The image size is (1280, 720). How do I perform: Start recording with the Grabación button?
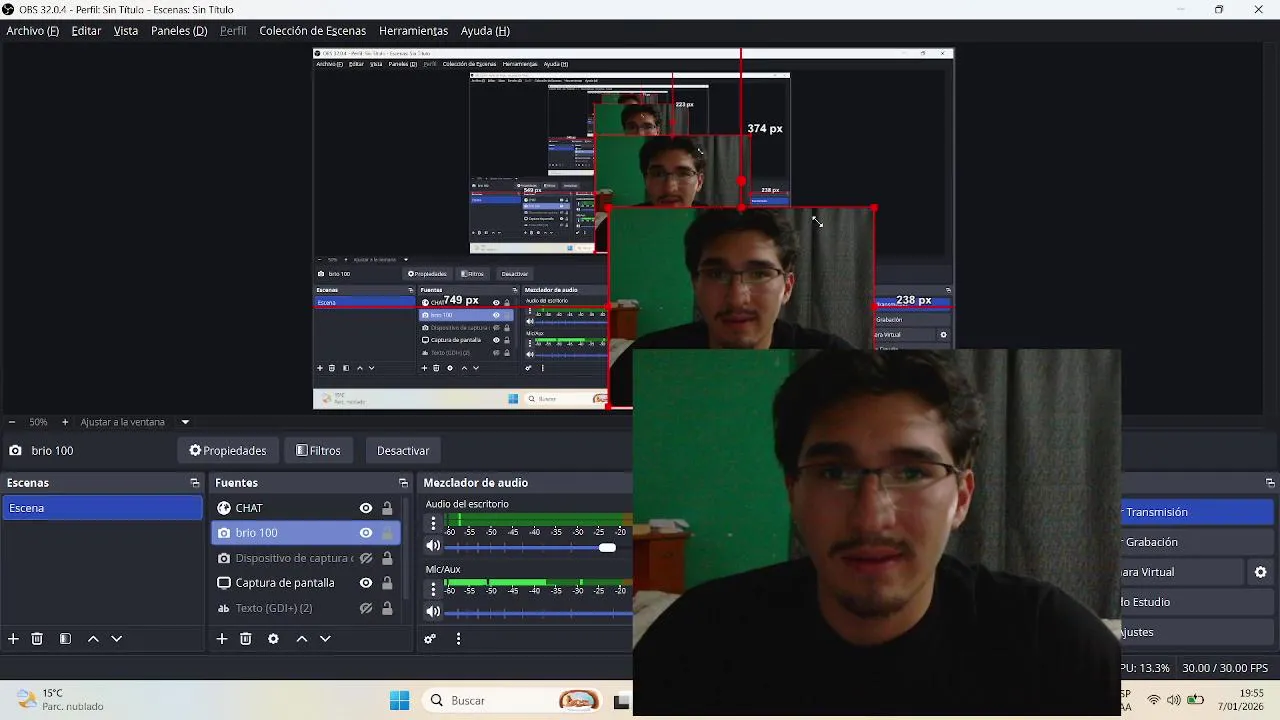click(1199, 542)
